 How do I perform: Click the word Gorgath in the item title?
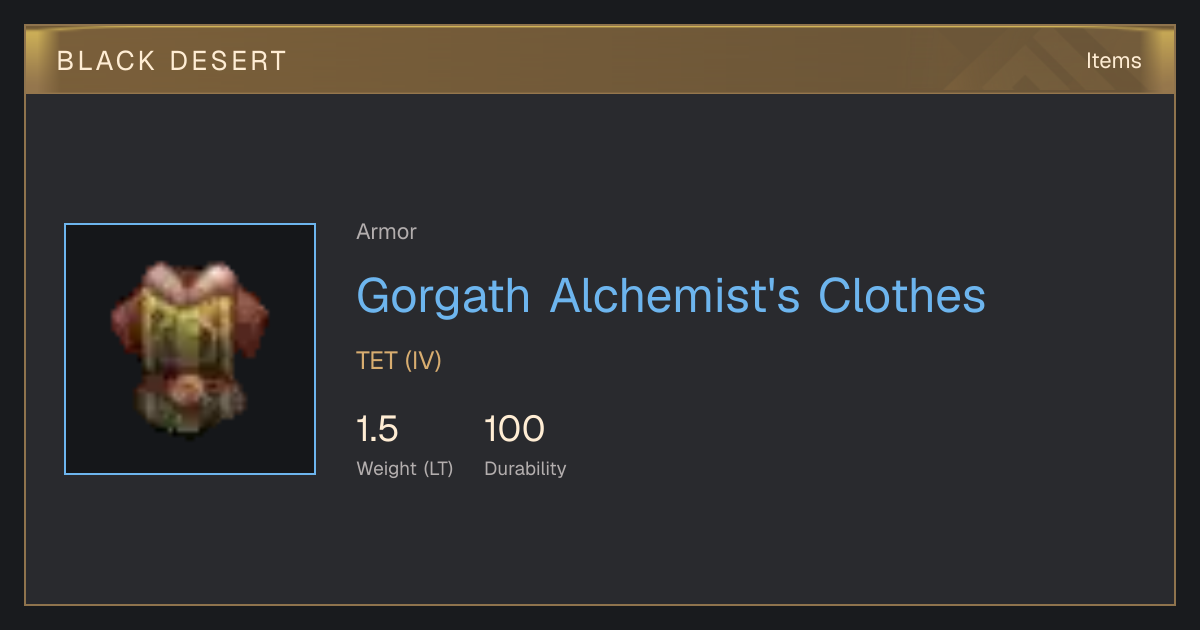444,296
